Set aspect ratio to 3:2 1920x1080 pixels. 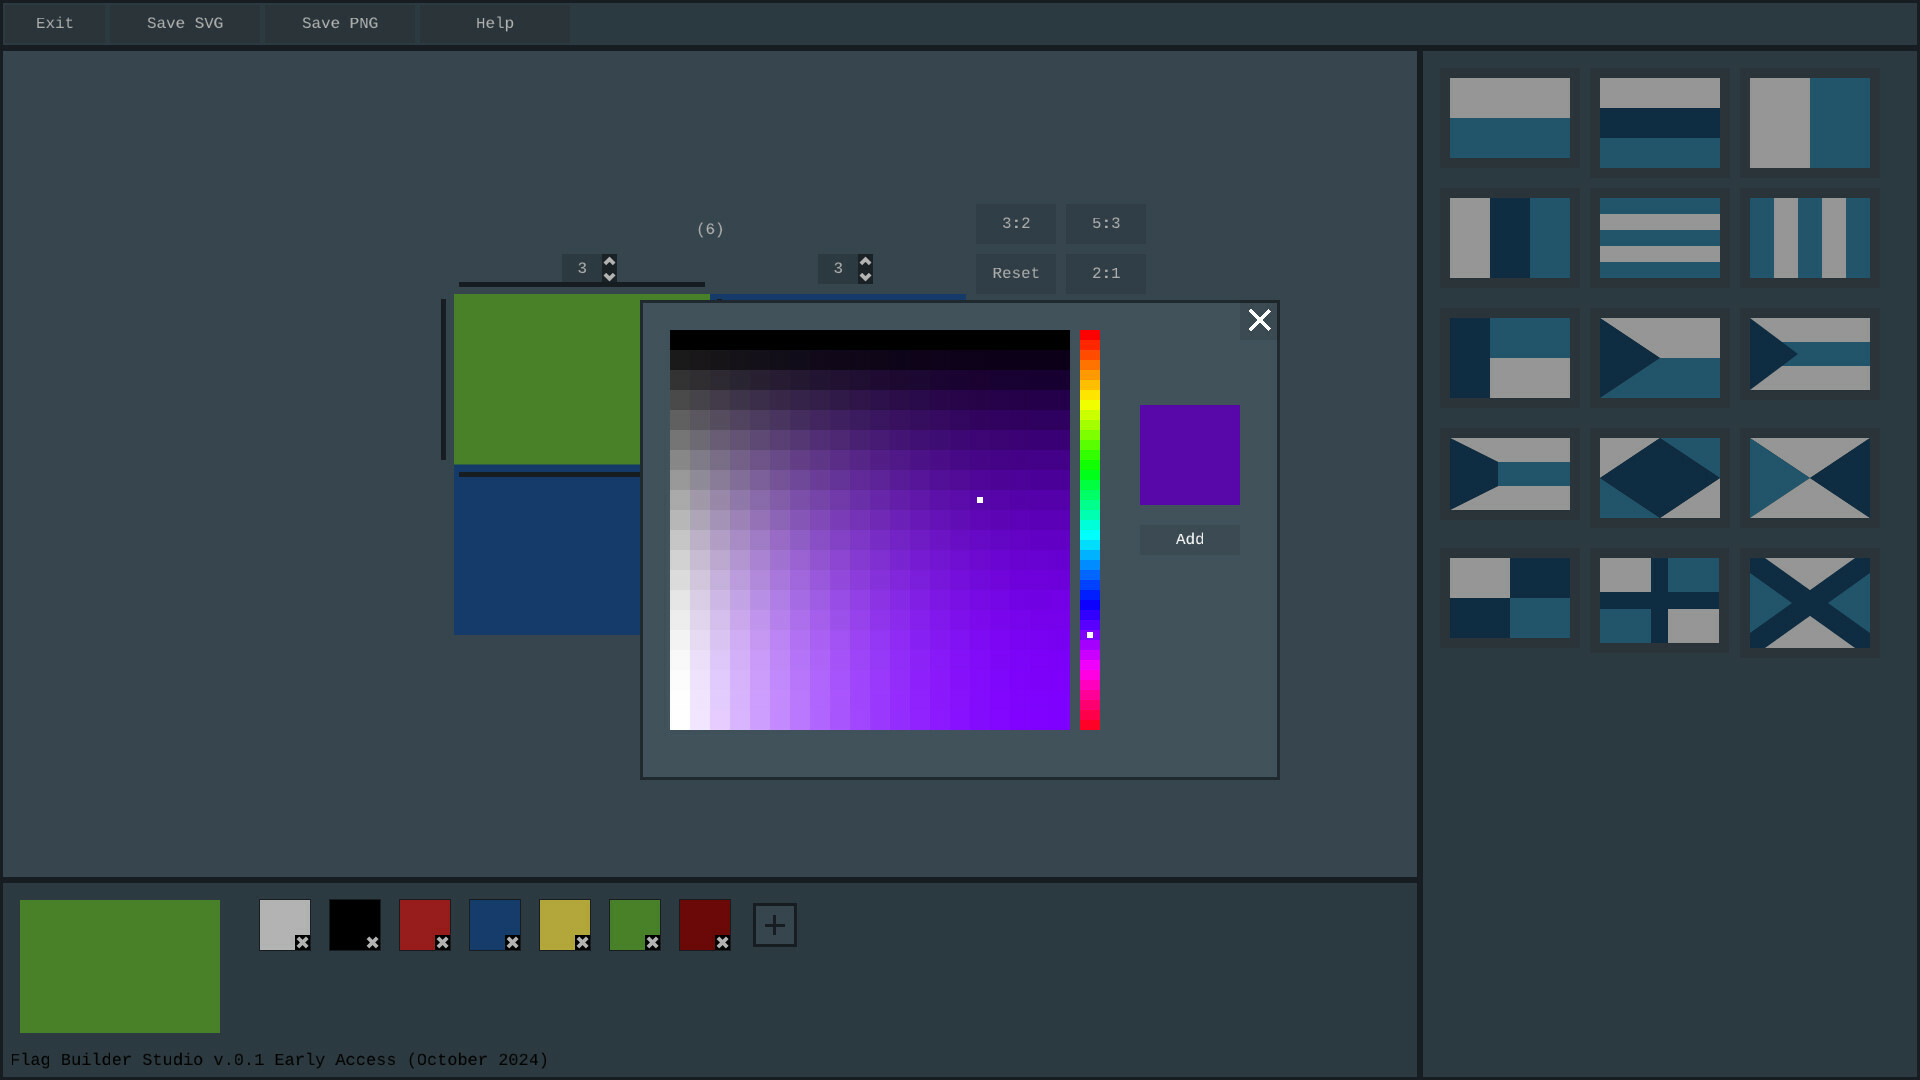pos(1015,223)
